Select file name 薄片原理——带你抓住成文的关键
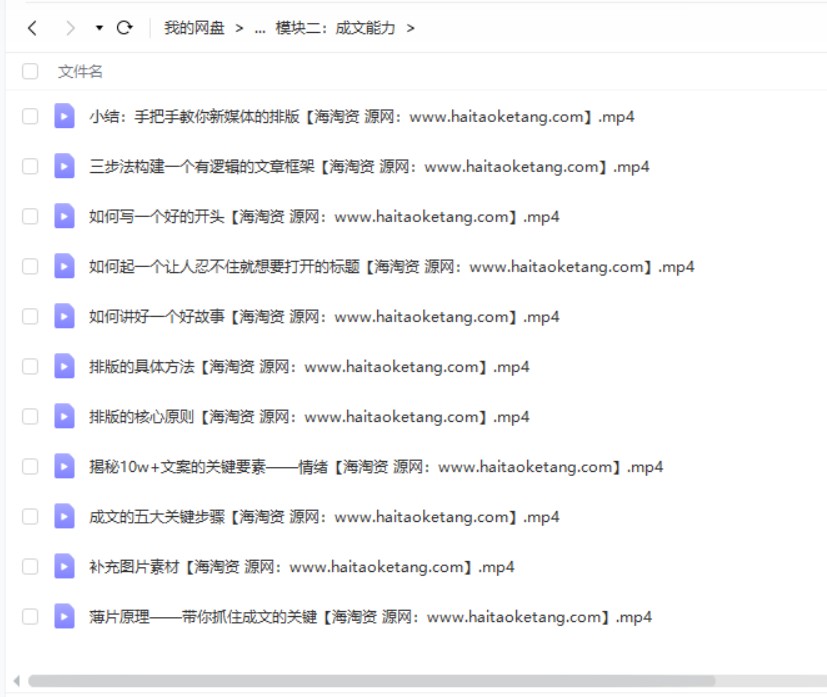Screen dimensions: 827x697 pos(370,617)
